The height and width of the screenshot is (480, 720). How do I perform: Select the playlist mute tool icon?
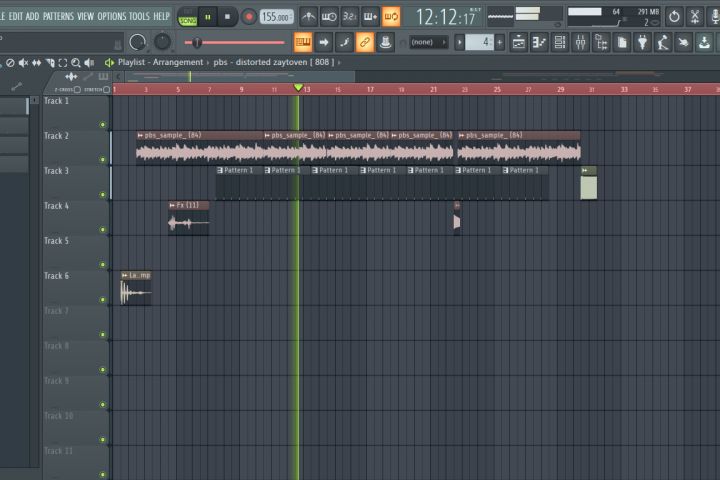[x=23, y=63]
